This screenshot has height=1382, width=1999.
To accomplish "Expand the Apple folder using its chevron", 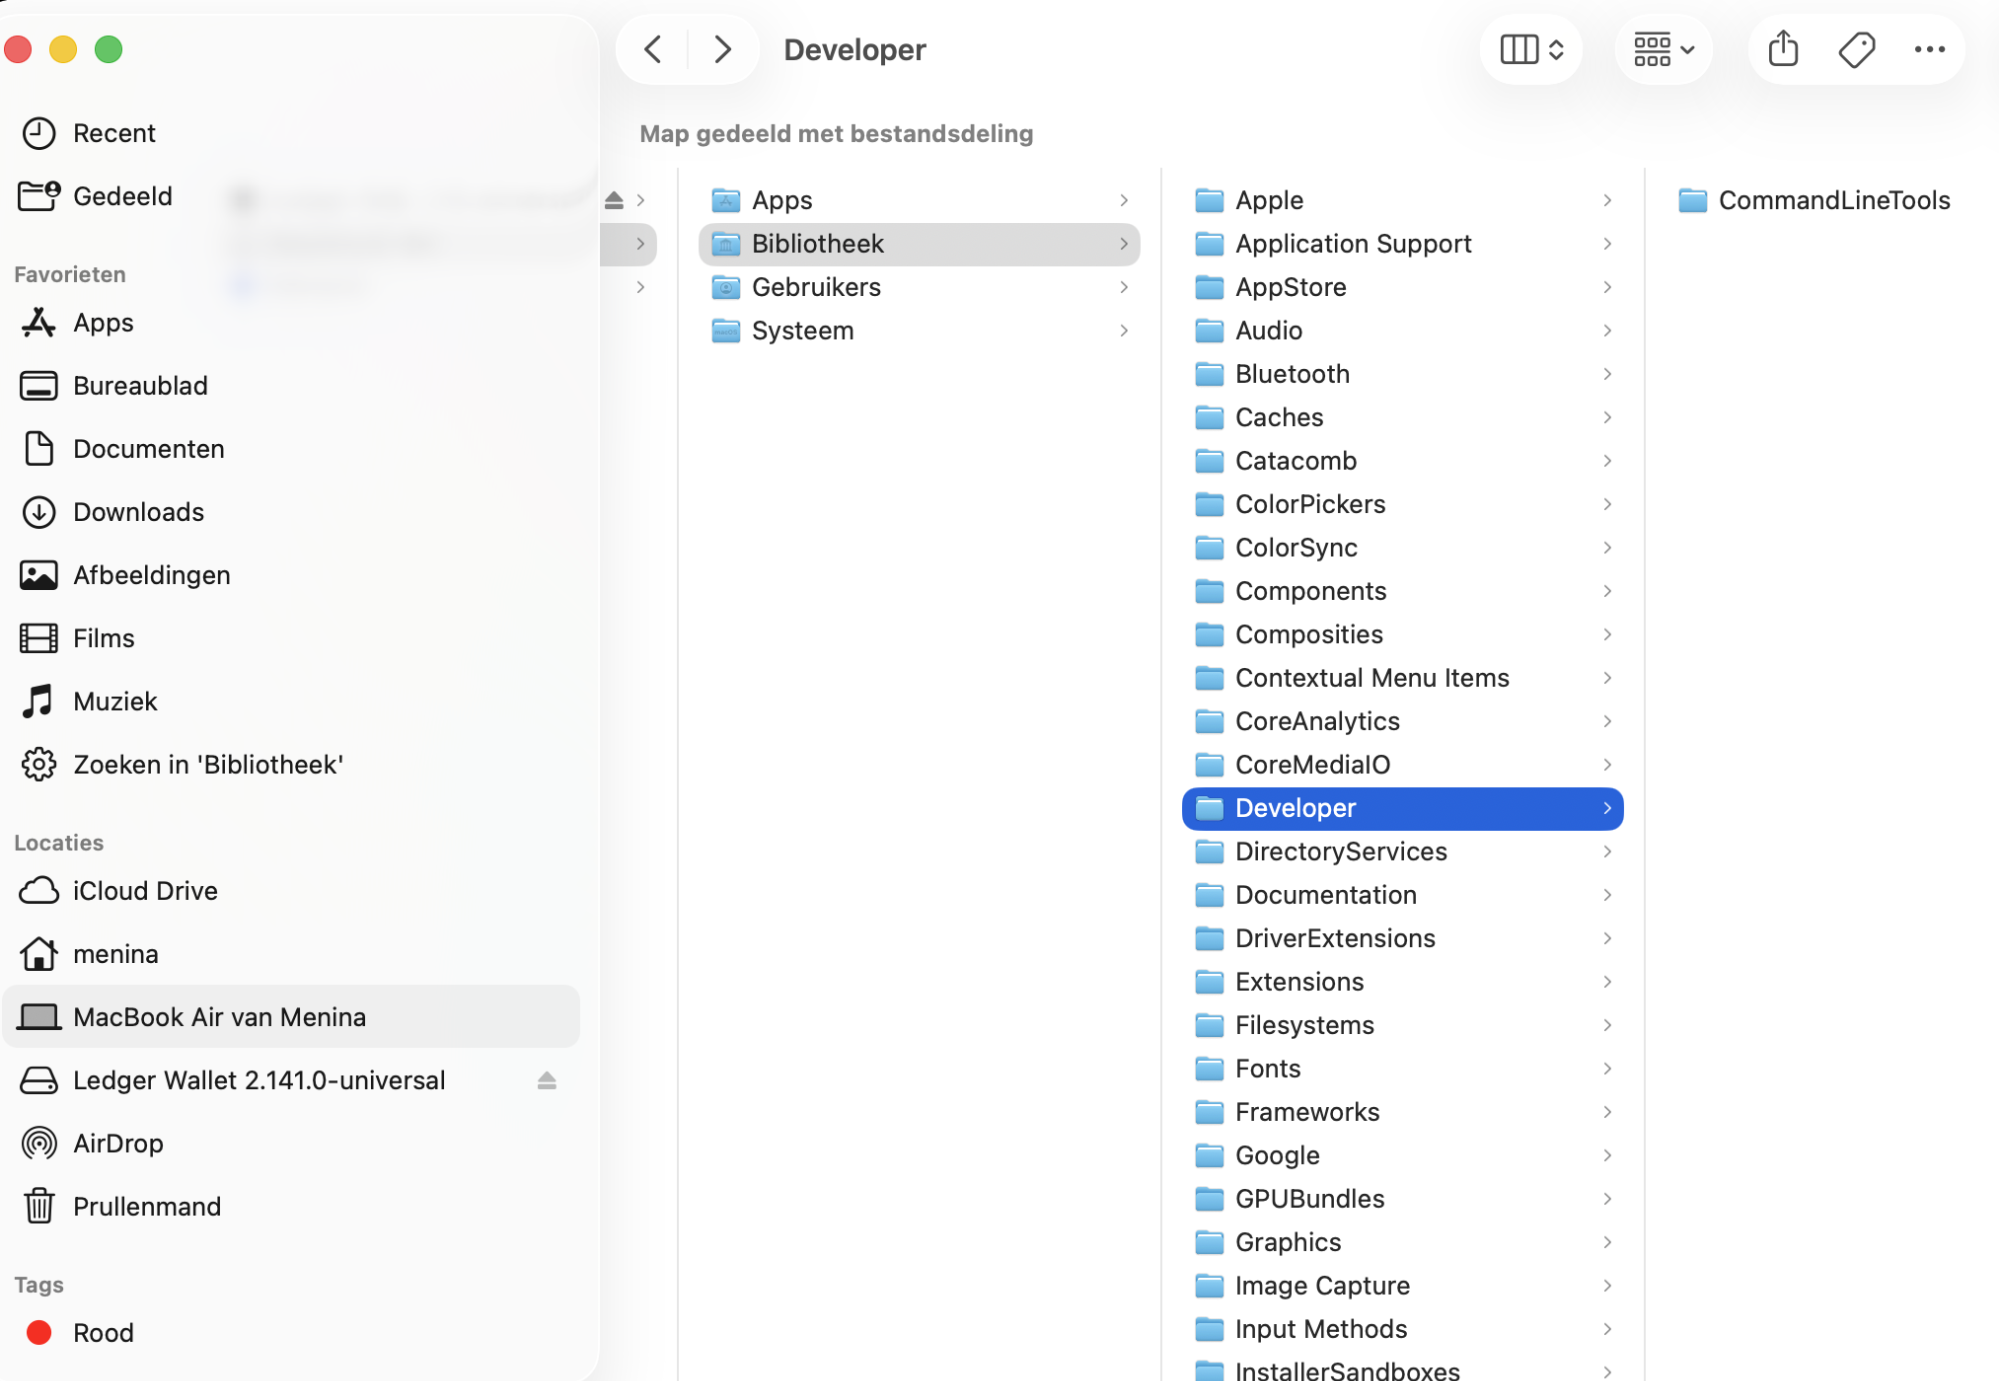I will coord(1607,200).
